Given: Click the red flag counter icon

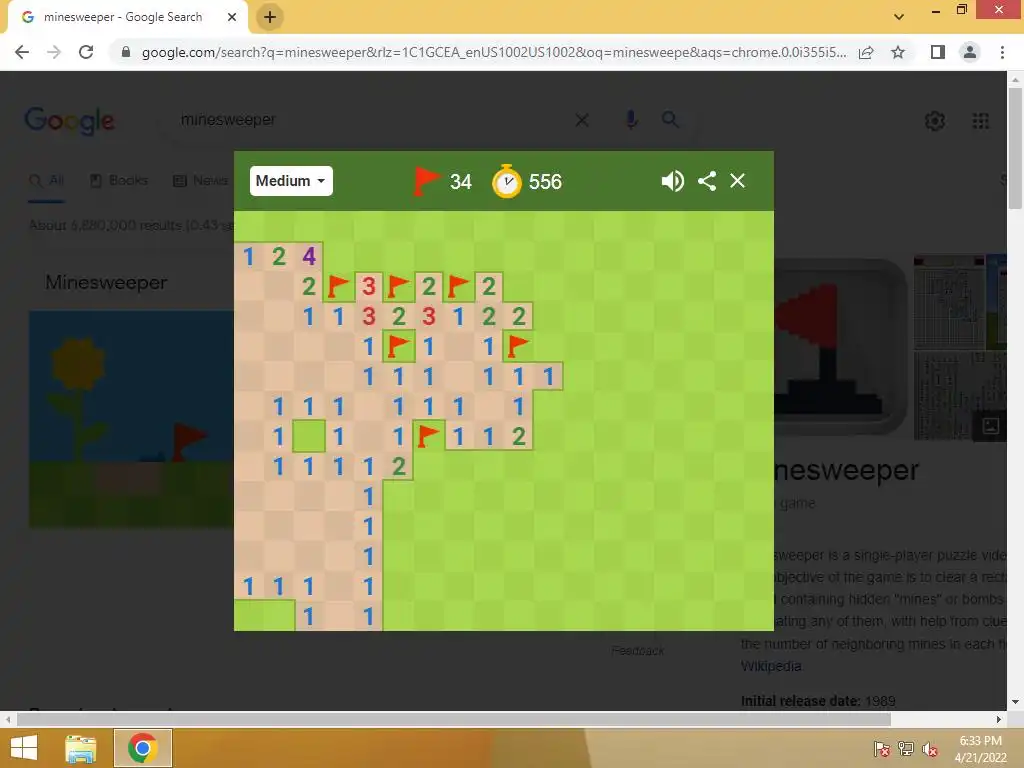Looking at the screenshot, I should coord(426,181).
